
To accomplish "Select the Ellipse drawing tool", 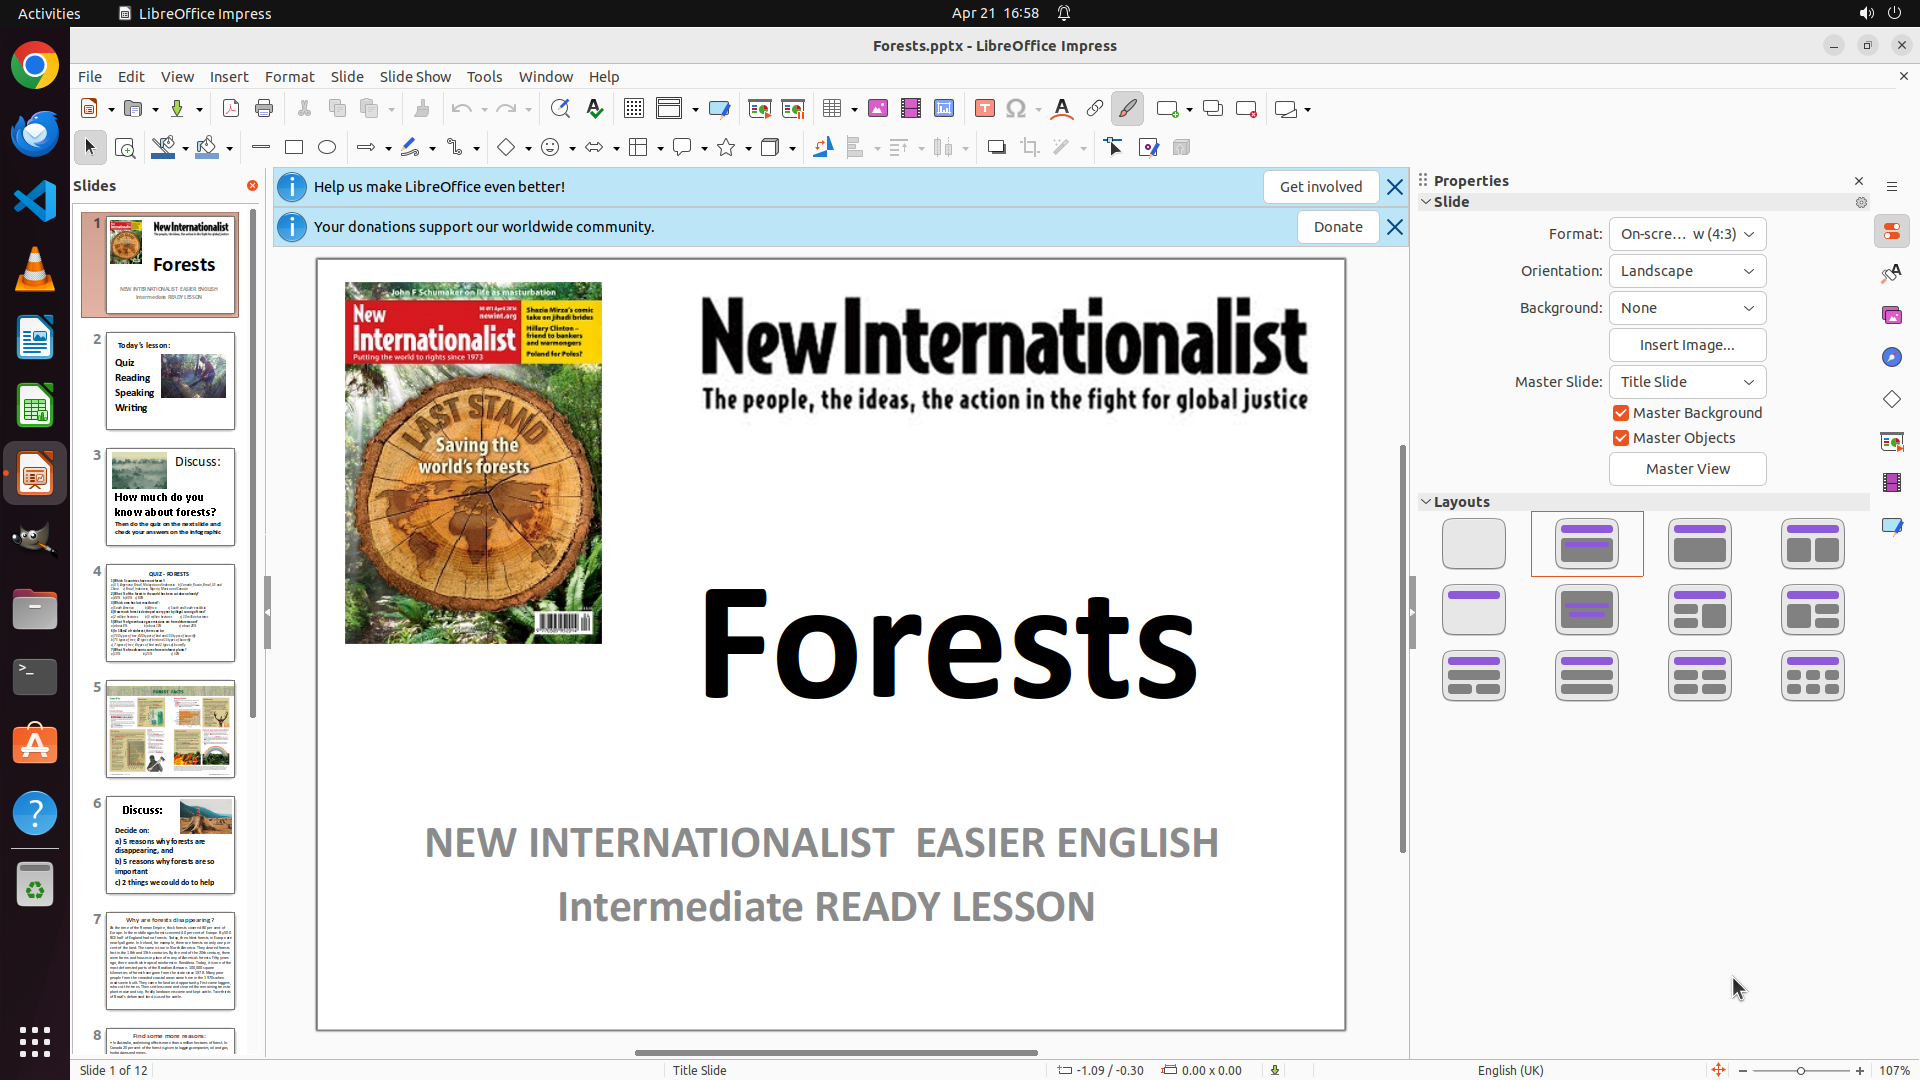I will 327,148.
